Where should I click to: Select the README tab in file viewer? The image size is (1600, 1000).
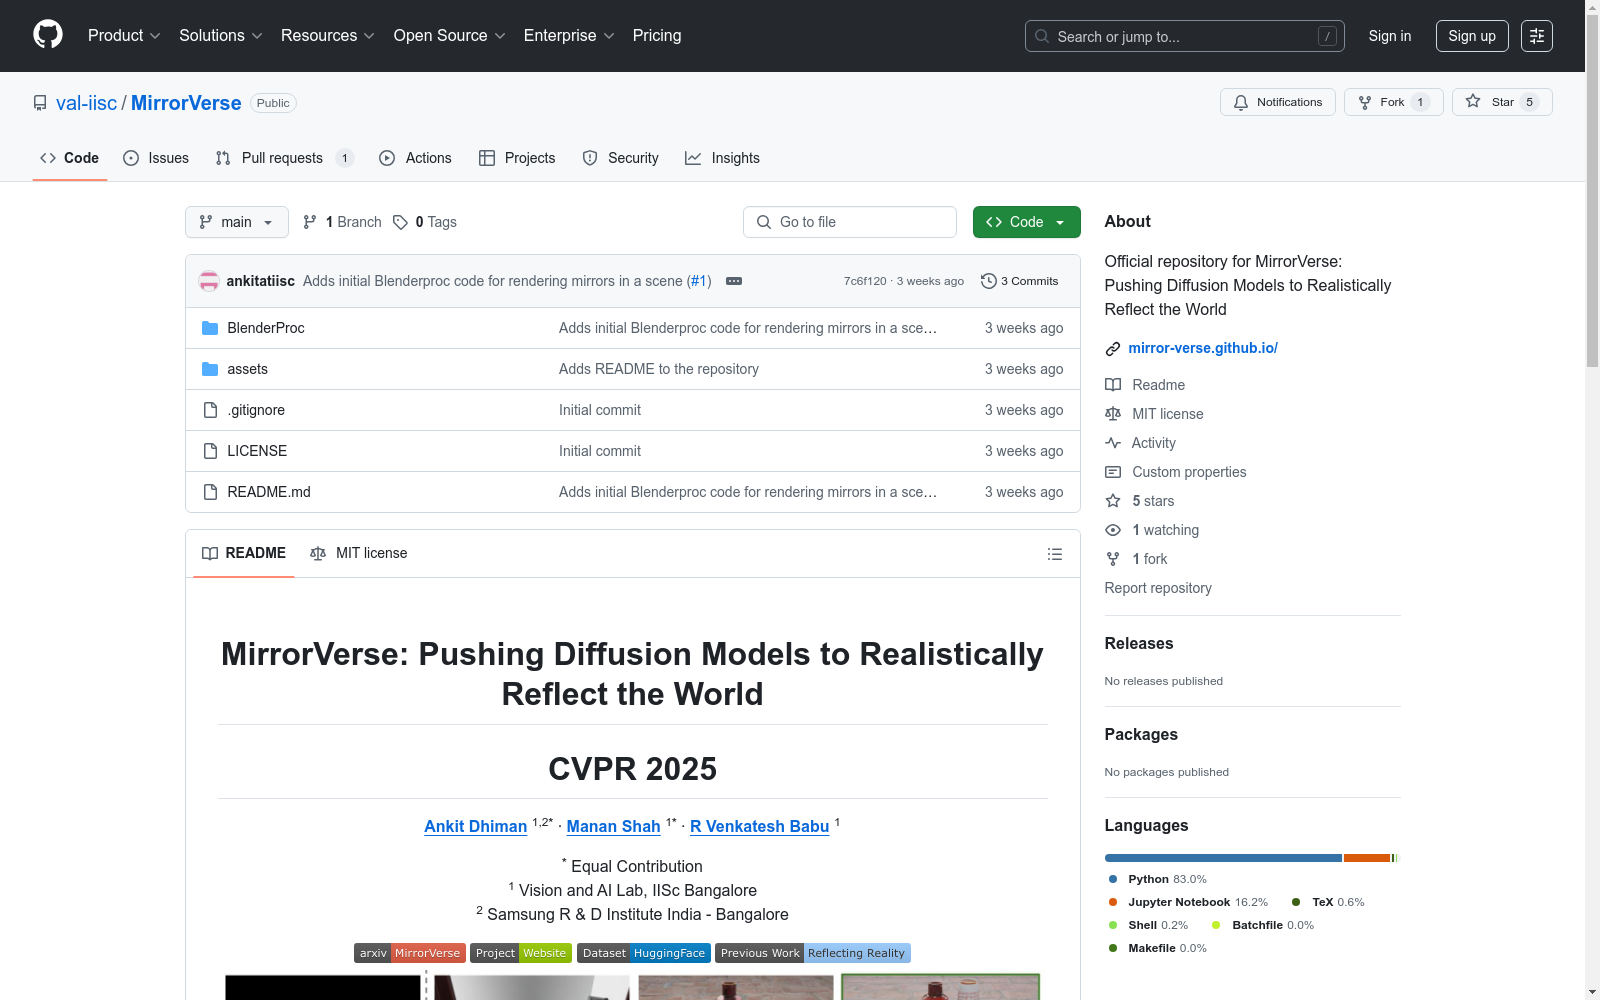pyautogui.click(x=244, y=553)
